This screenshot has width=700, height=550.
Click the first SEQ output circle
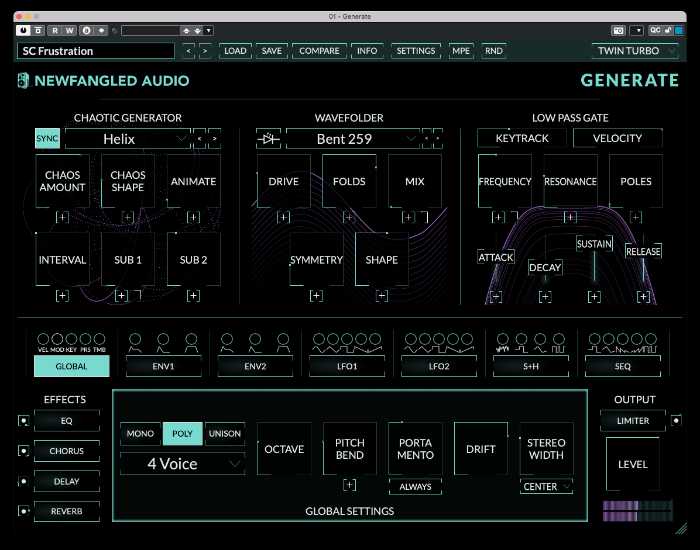point(595,339)
